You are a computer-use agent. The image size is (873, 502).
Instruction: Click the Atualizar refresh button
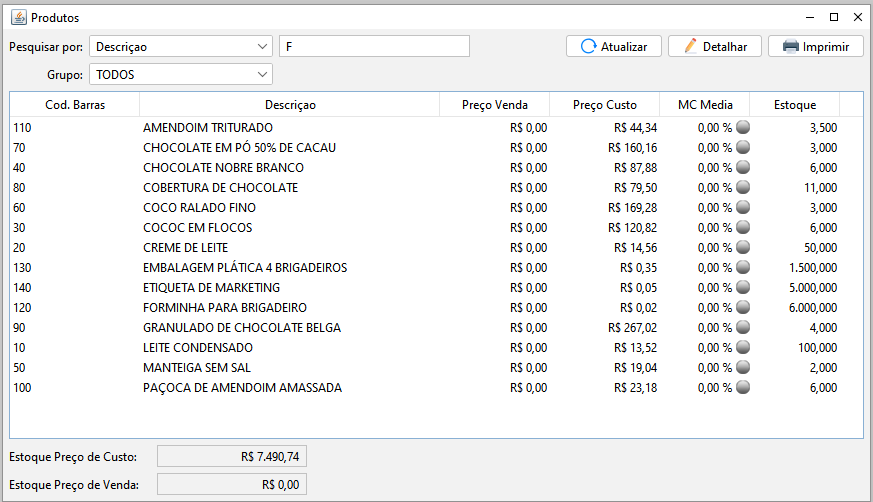(613, 46)
